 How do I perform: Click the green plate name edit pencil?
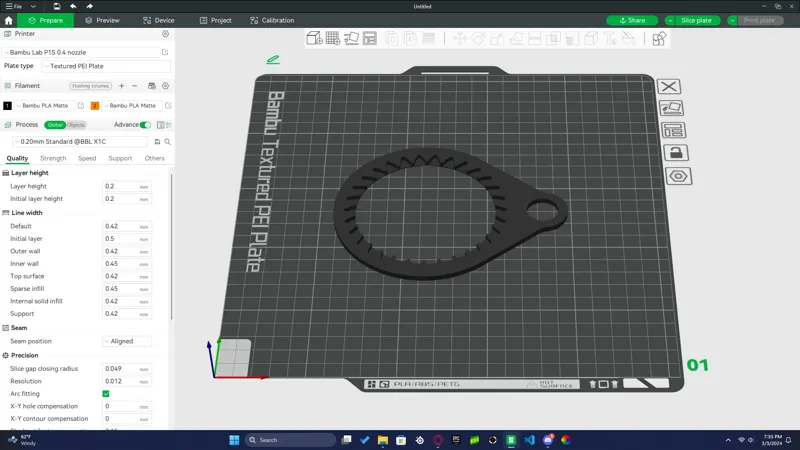[273, 59]
